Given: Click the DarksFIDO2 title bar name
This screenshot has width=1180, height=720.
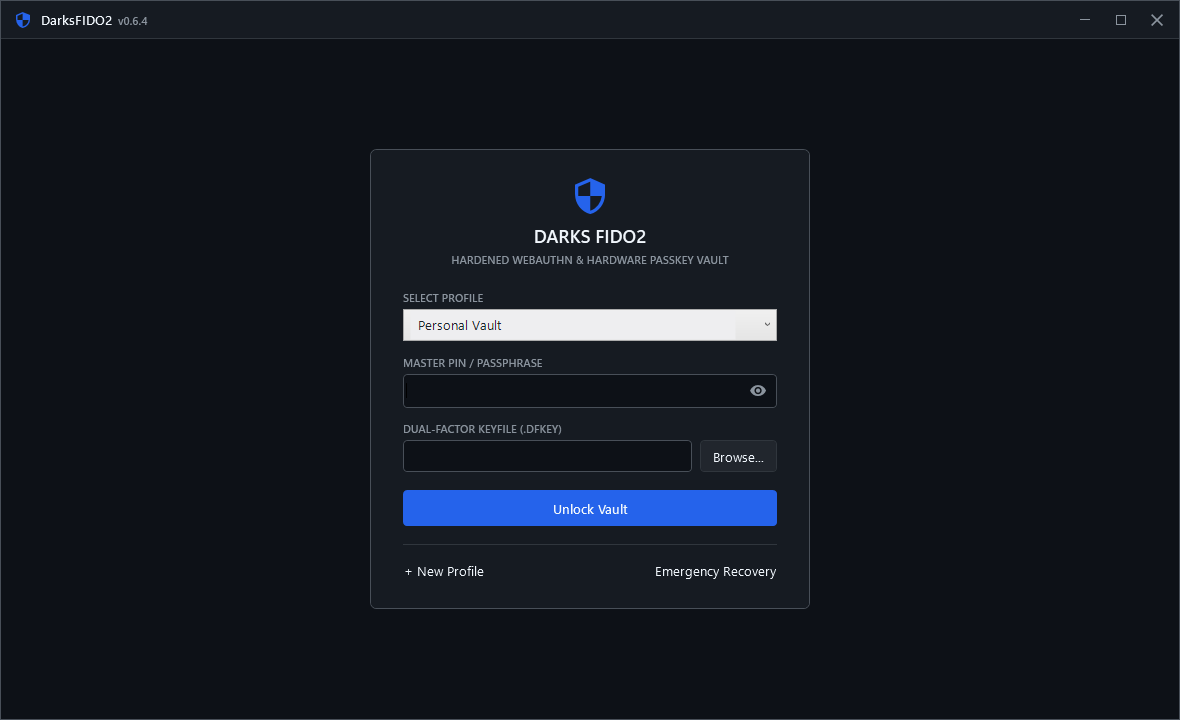Looking at the screenshot, I should 77,20.
